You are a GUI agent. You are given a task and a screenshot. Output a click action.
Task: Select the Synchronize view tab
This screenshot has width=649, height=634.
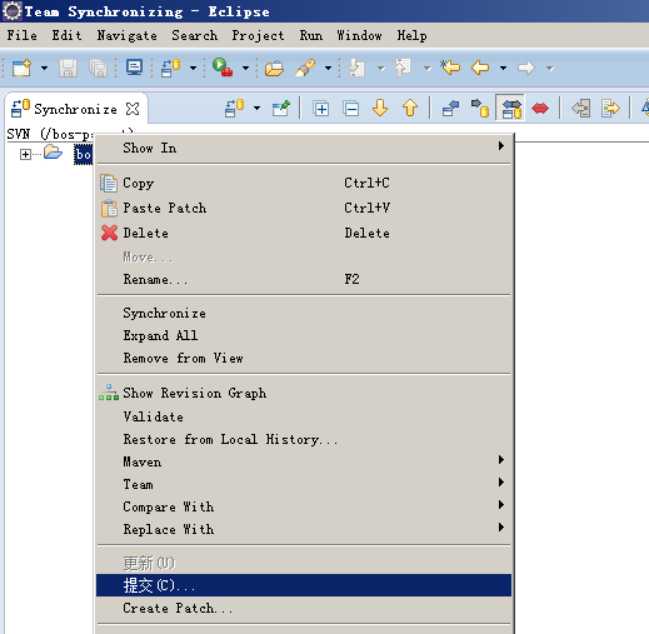pos(76,109)
